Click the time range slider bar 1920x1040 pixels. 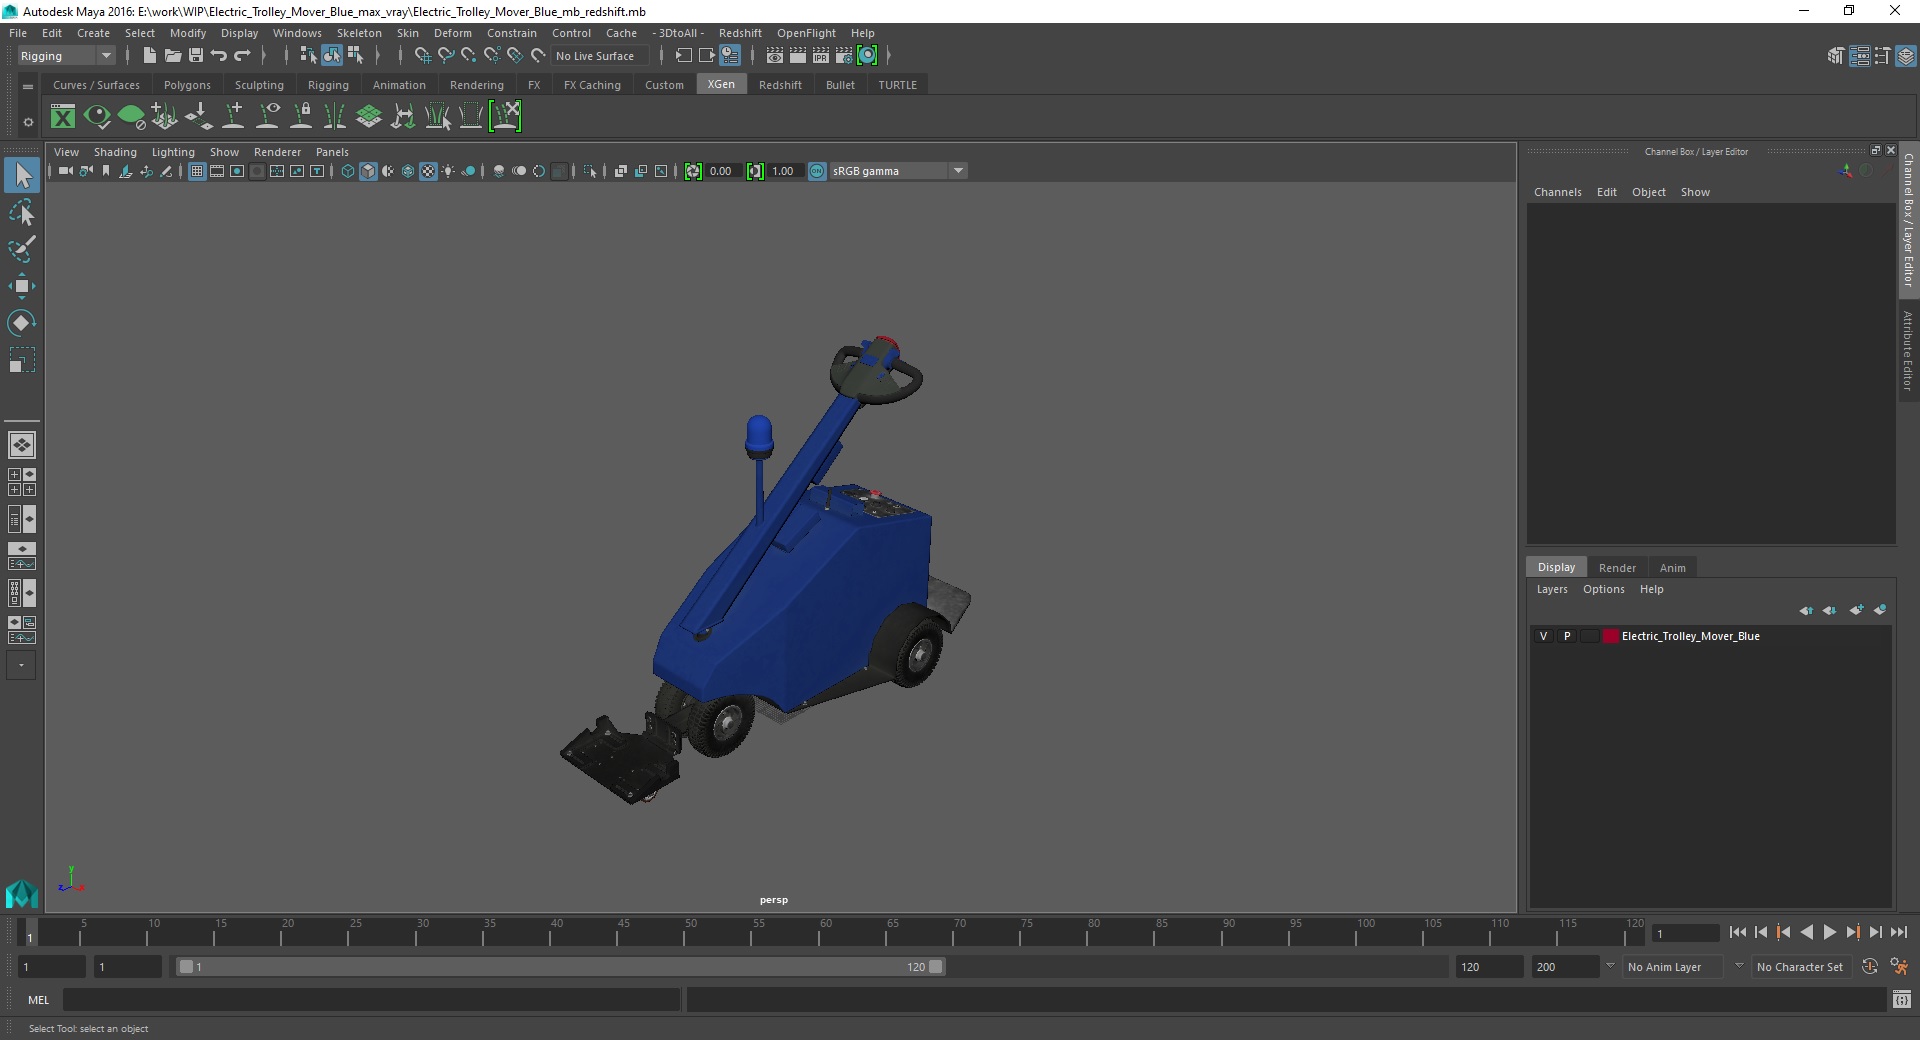pos(560,967)
